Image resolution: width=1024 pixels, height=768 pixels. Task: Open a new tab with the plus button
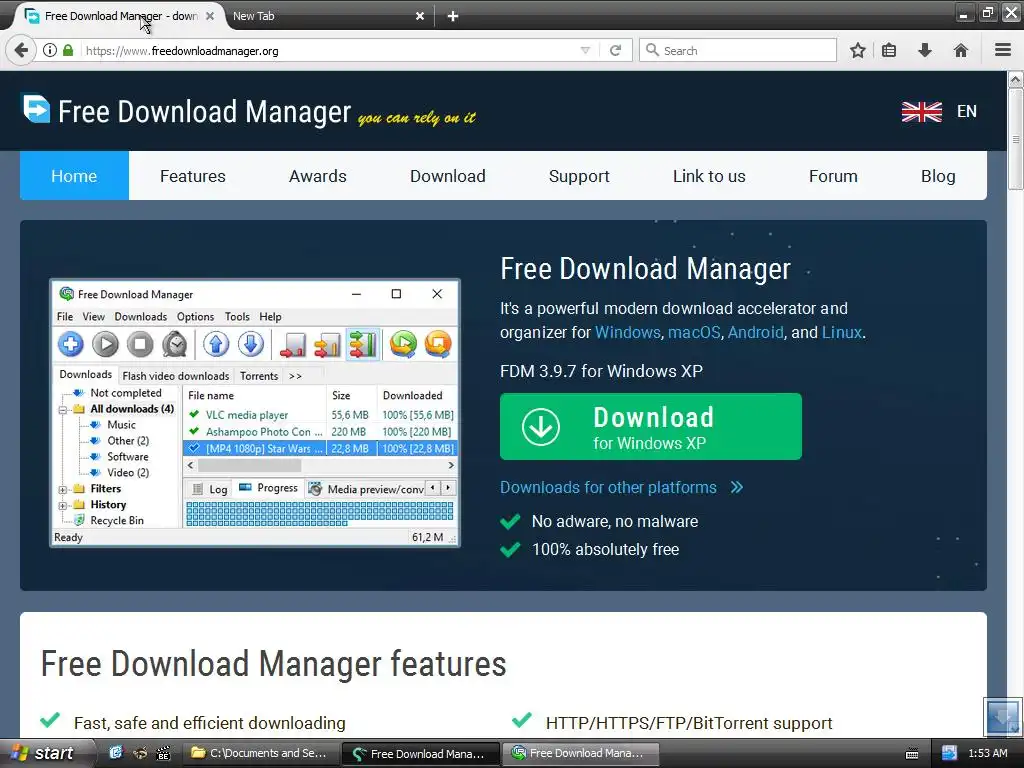(x=453, y=16)
